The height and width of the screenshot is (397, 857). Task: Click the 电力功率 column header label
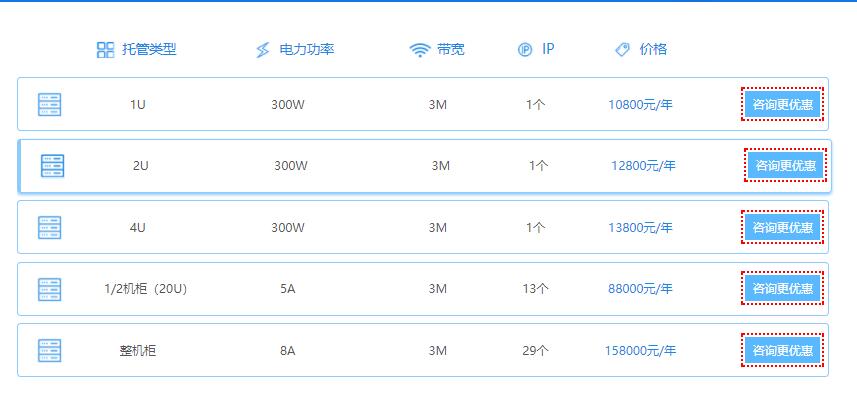[307, 49]
